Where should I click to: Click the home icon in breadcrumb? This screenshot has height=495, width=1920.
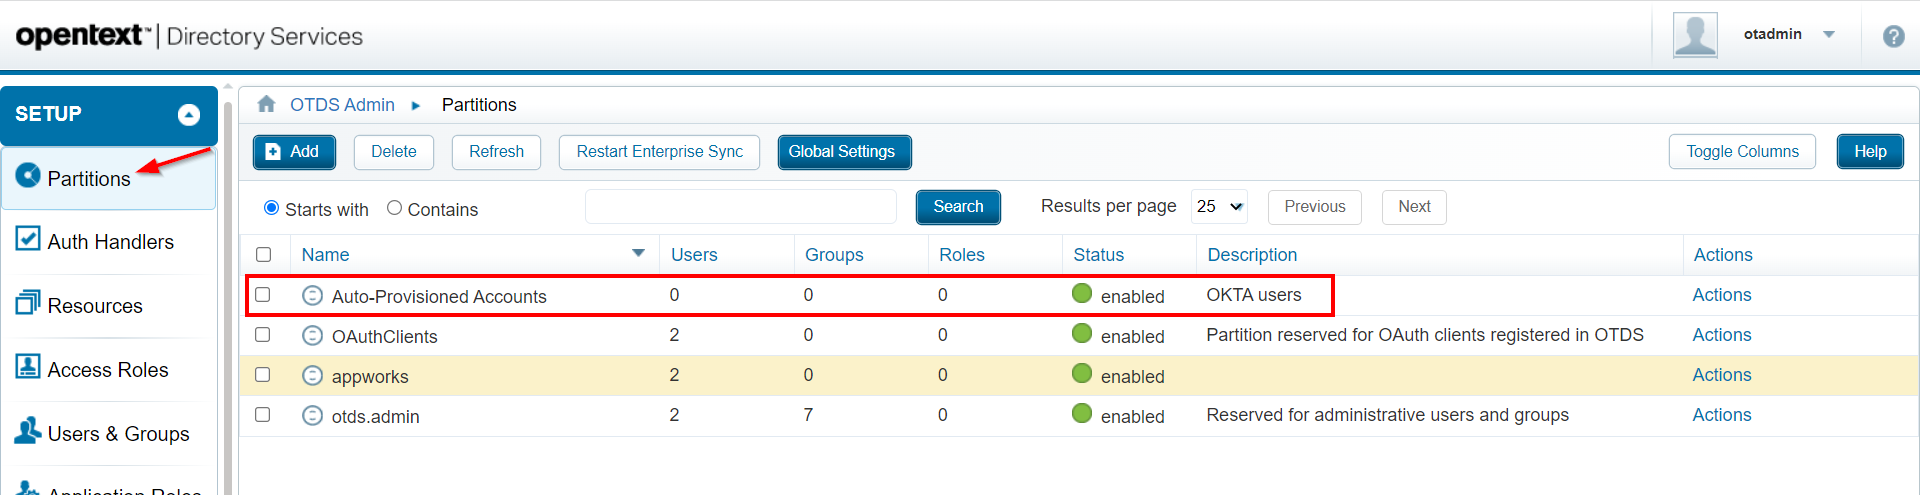coord(266,104)
